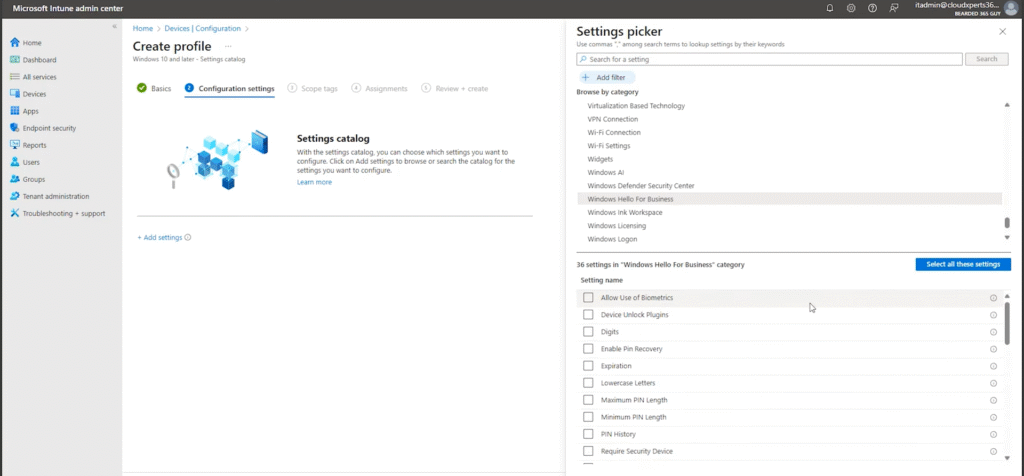Image resolution: width=1024 pixels, height=476 pixels.
Task: Show info for Digits setting
Action: [993, 332]
